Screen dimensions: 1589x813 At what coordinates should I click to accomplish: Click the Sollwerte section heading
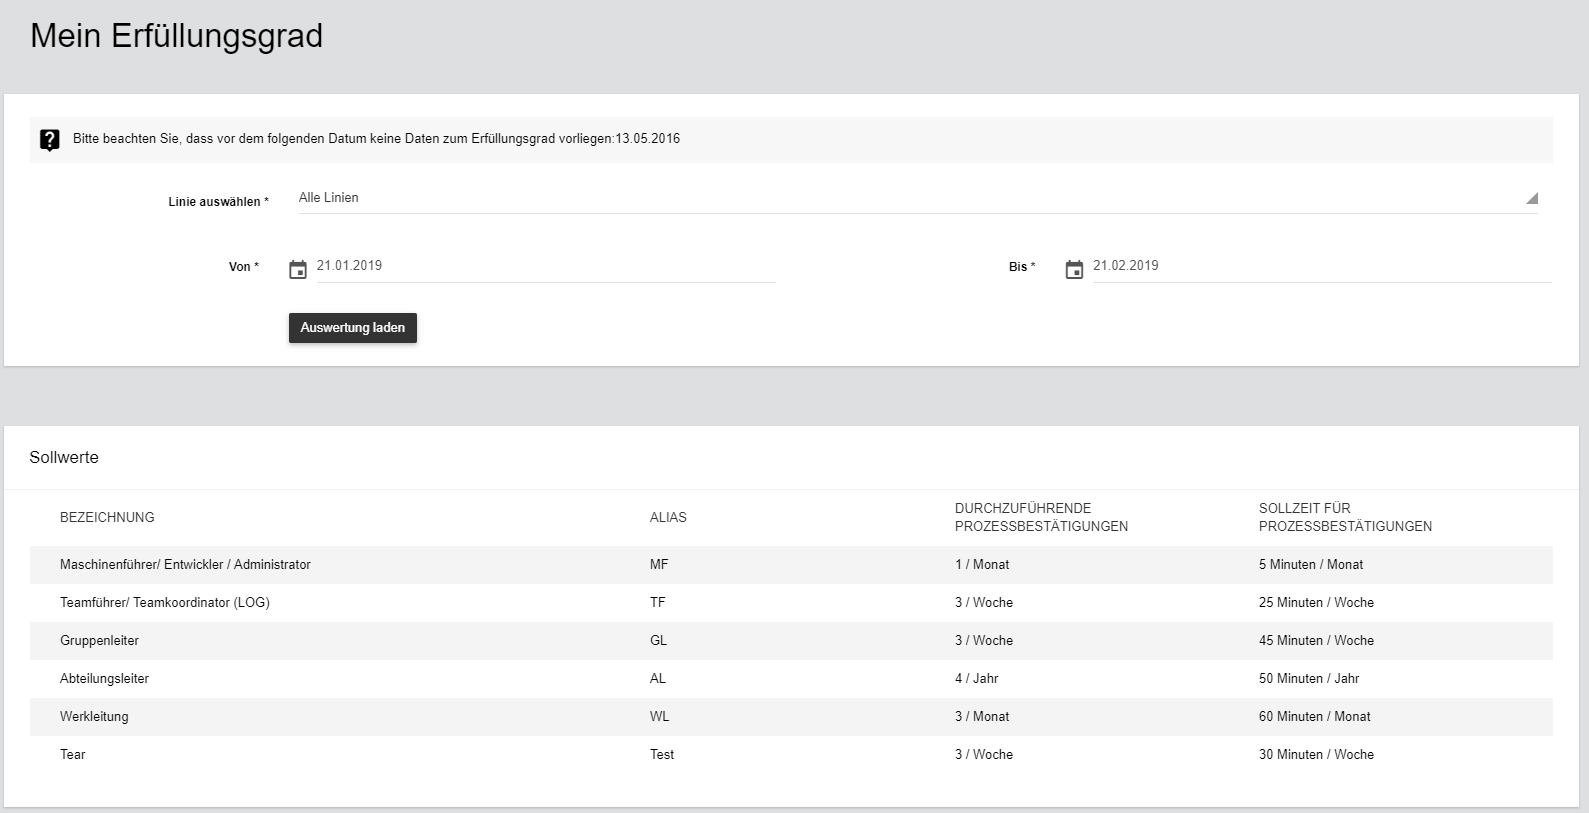pyautogui.click(x=64, y=457)
